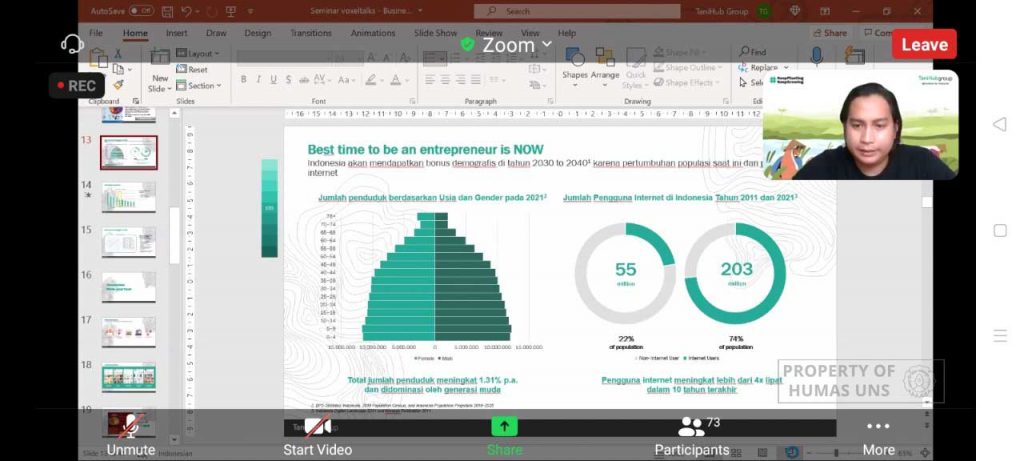The image size is (1024, 461).
Task: Click the Reset slide button
Action: pos(192,69)
